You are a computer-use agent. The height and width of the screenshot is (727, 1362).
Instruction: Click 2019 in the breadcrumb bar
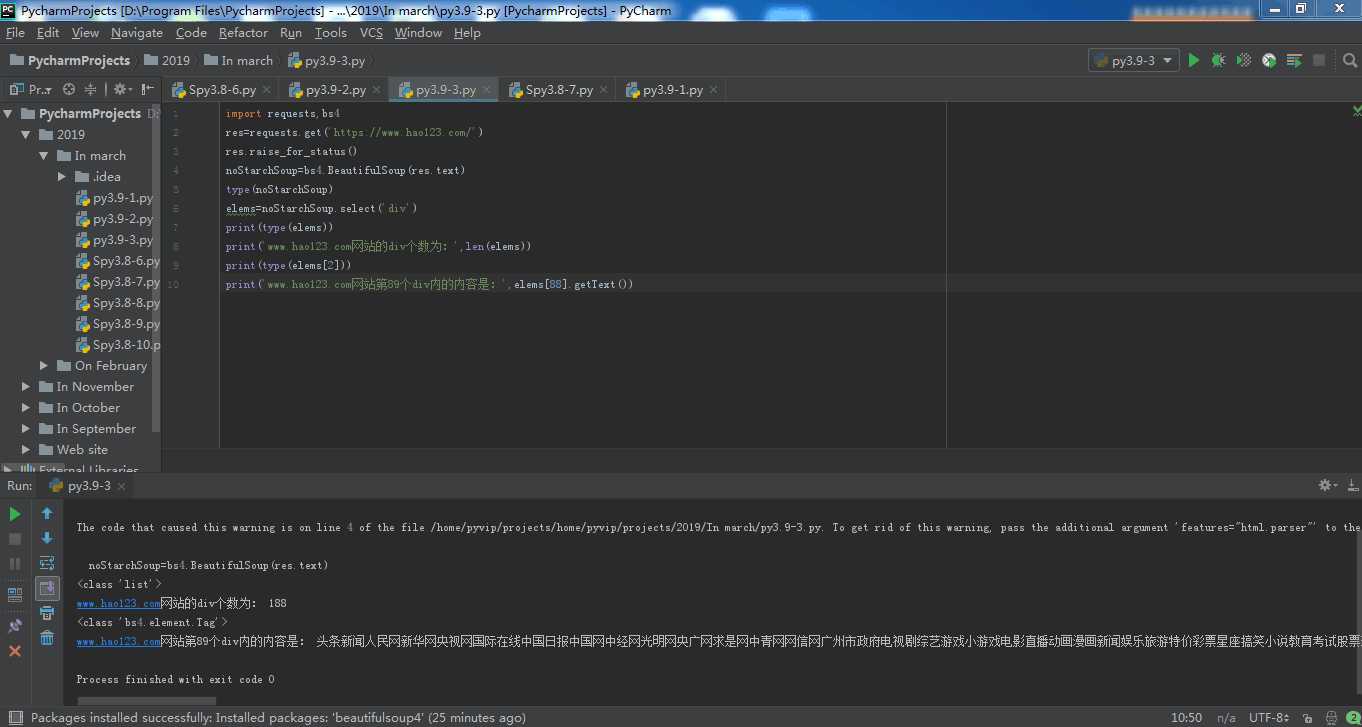coord(167,60)
